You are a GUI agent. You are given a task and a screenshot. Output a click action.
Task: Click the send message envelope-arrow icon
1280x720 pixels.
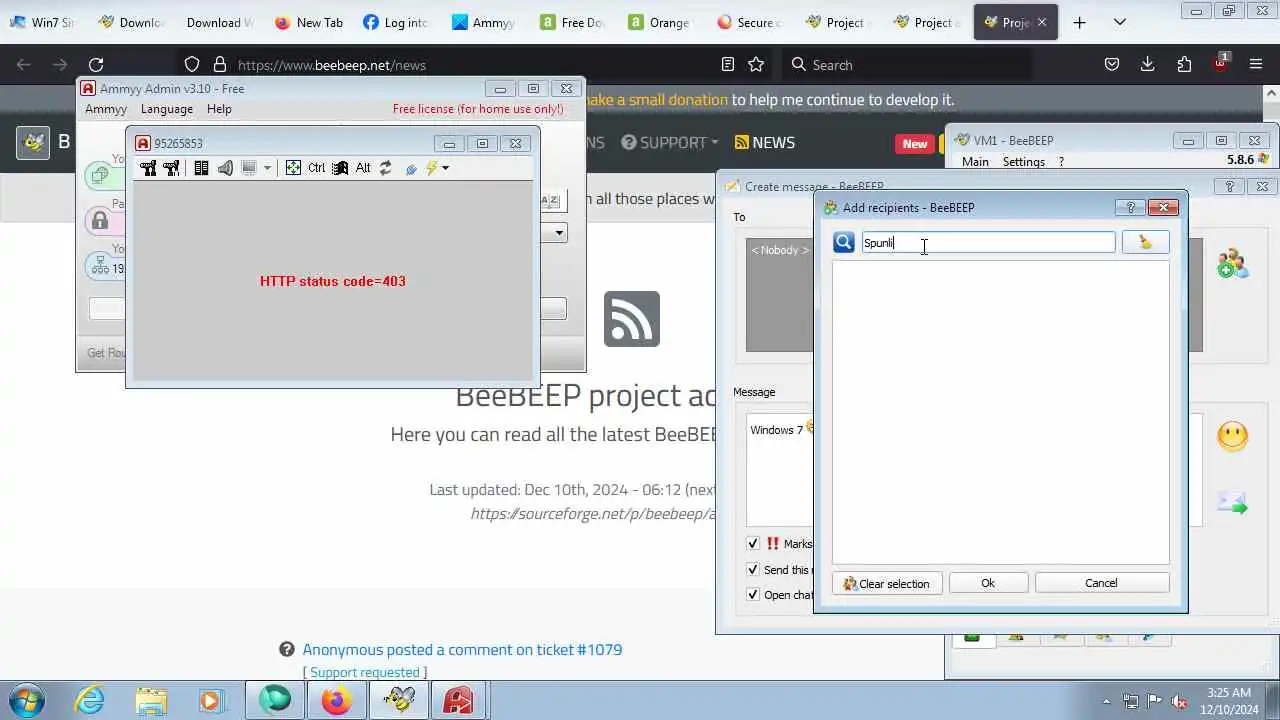(x=1232, y=503)
